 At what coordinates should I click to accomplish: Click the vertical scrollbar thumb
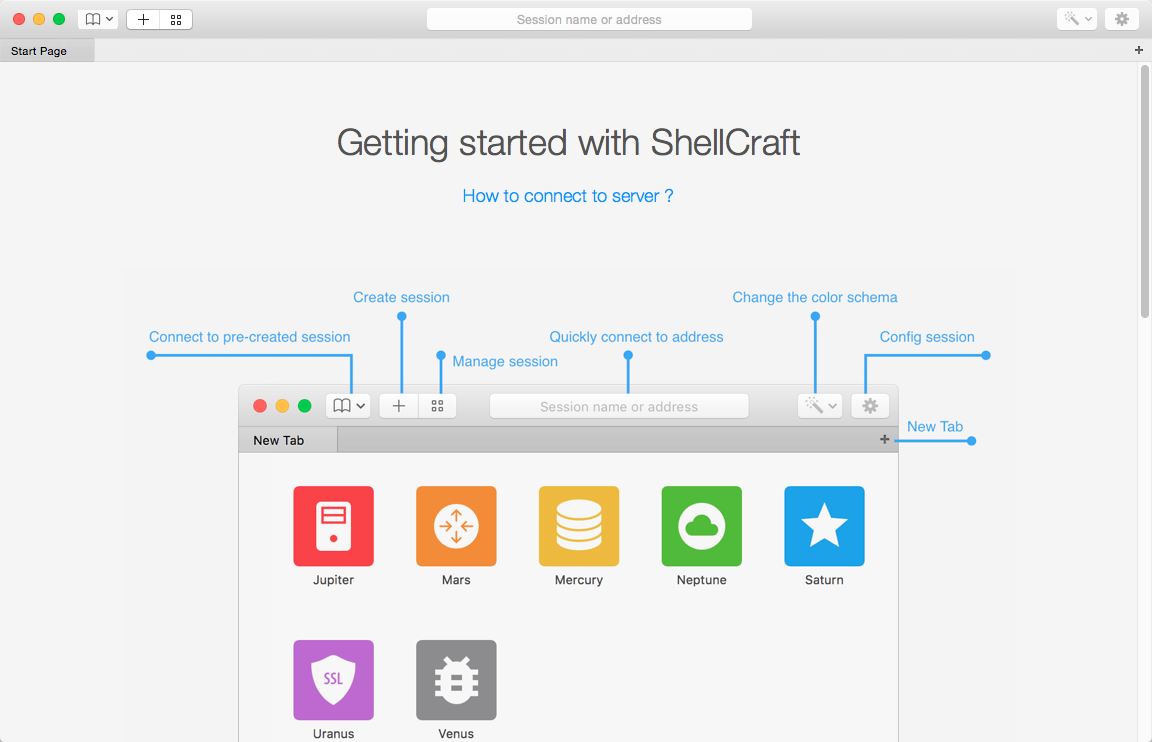pyautogui.click(x=1145, y=192)
